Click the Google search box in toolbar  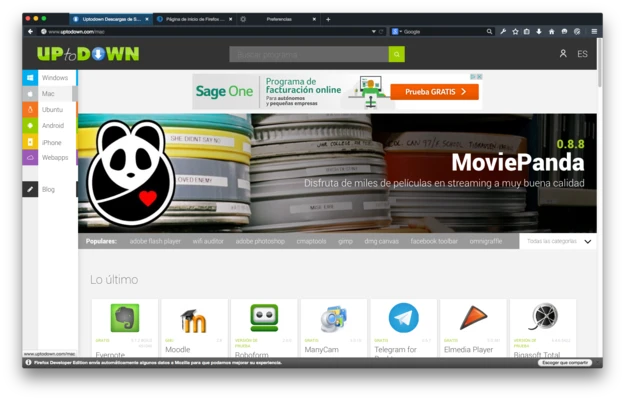pos(442,31)
